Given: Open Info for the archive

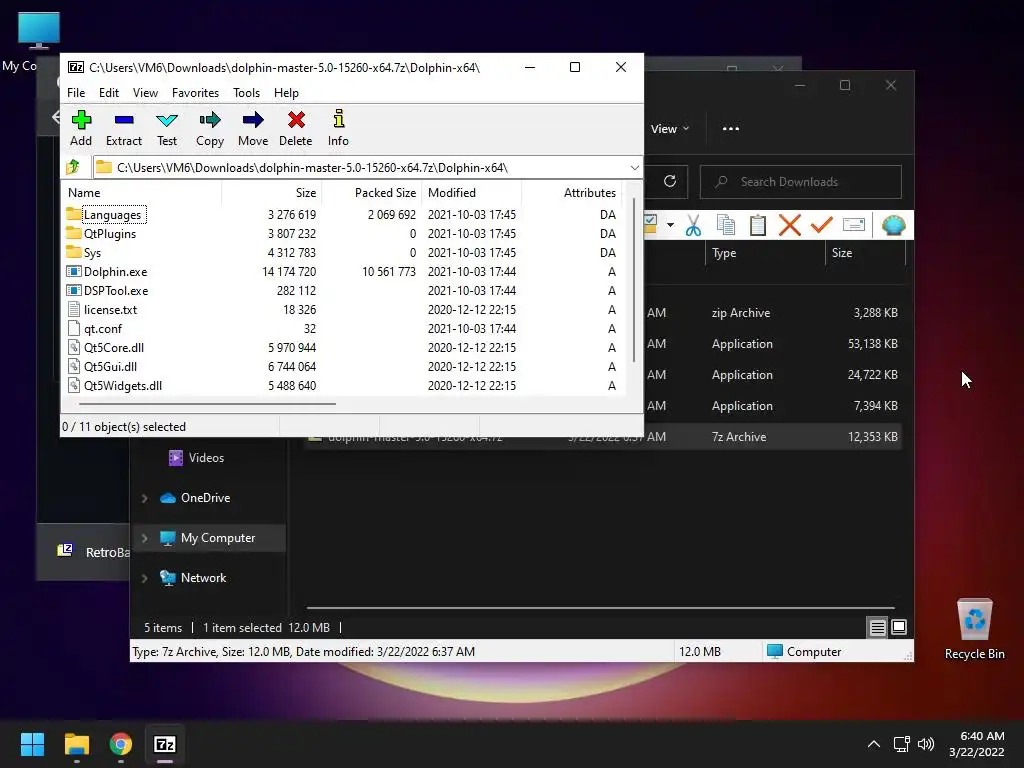Looking at the screenshot, I should click(x=338, y=128).
